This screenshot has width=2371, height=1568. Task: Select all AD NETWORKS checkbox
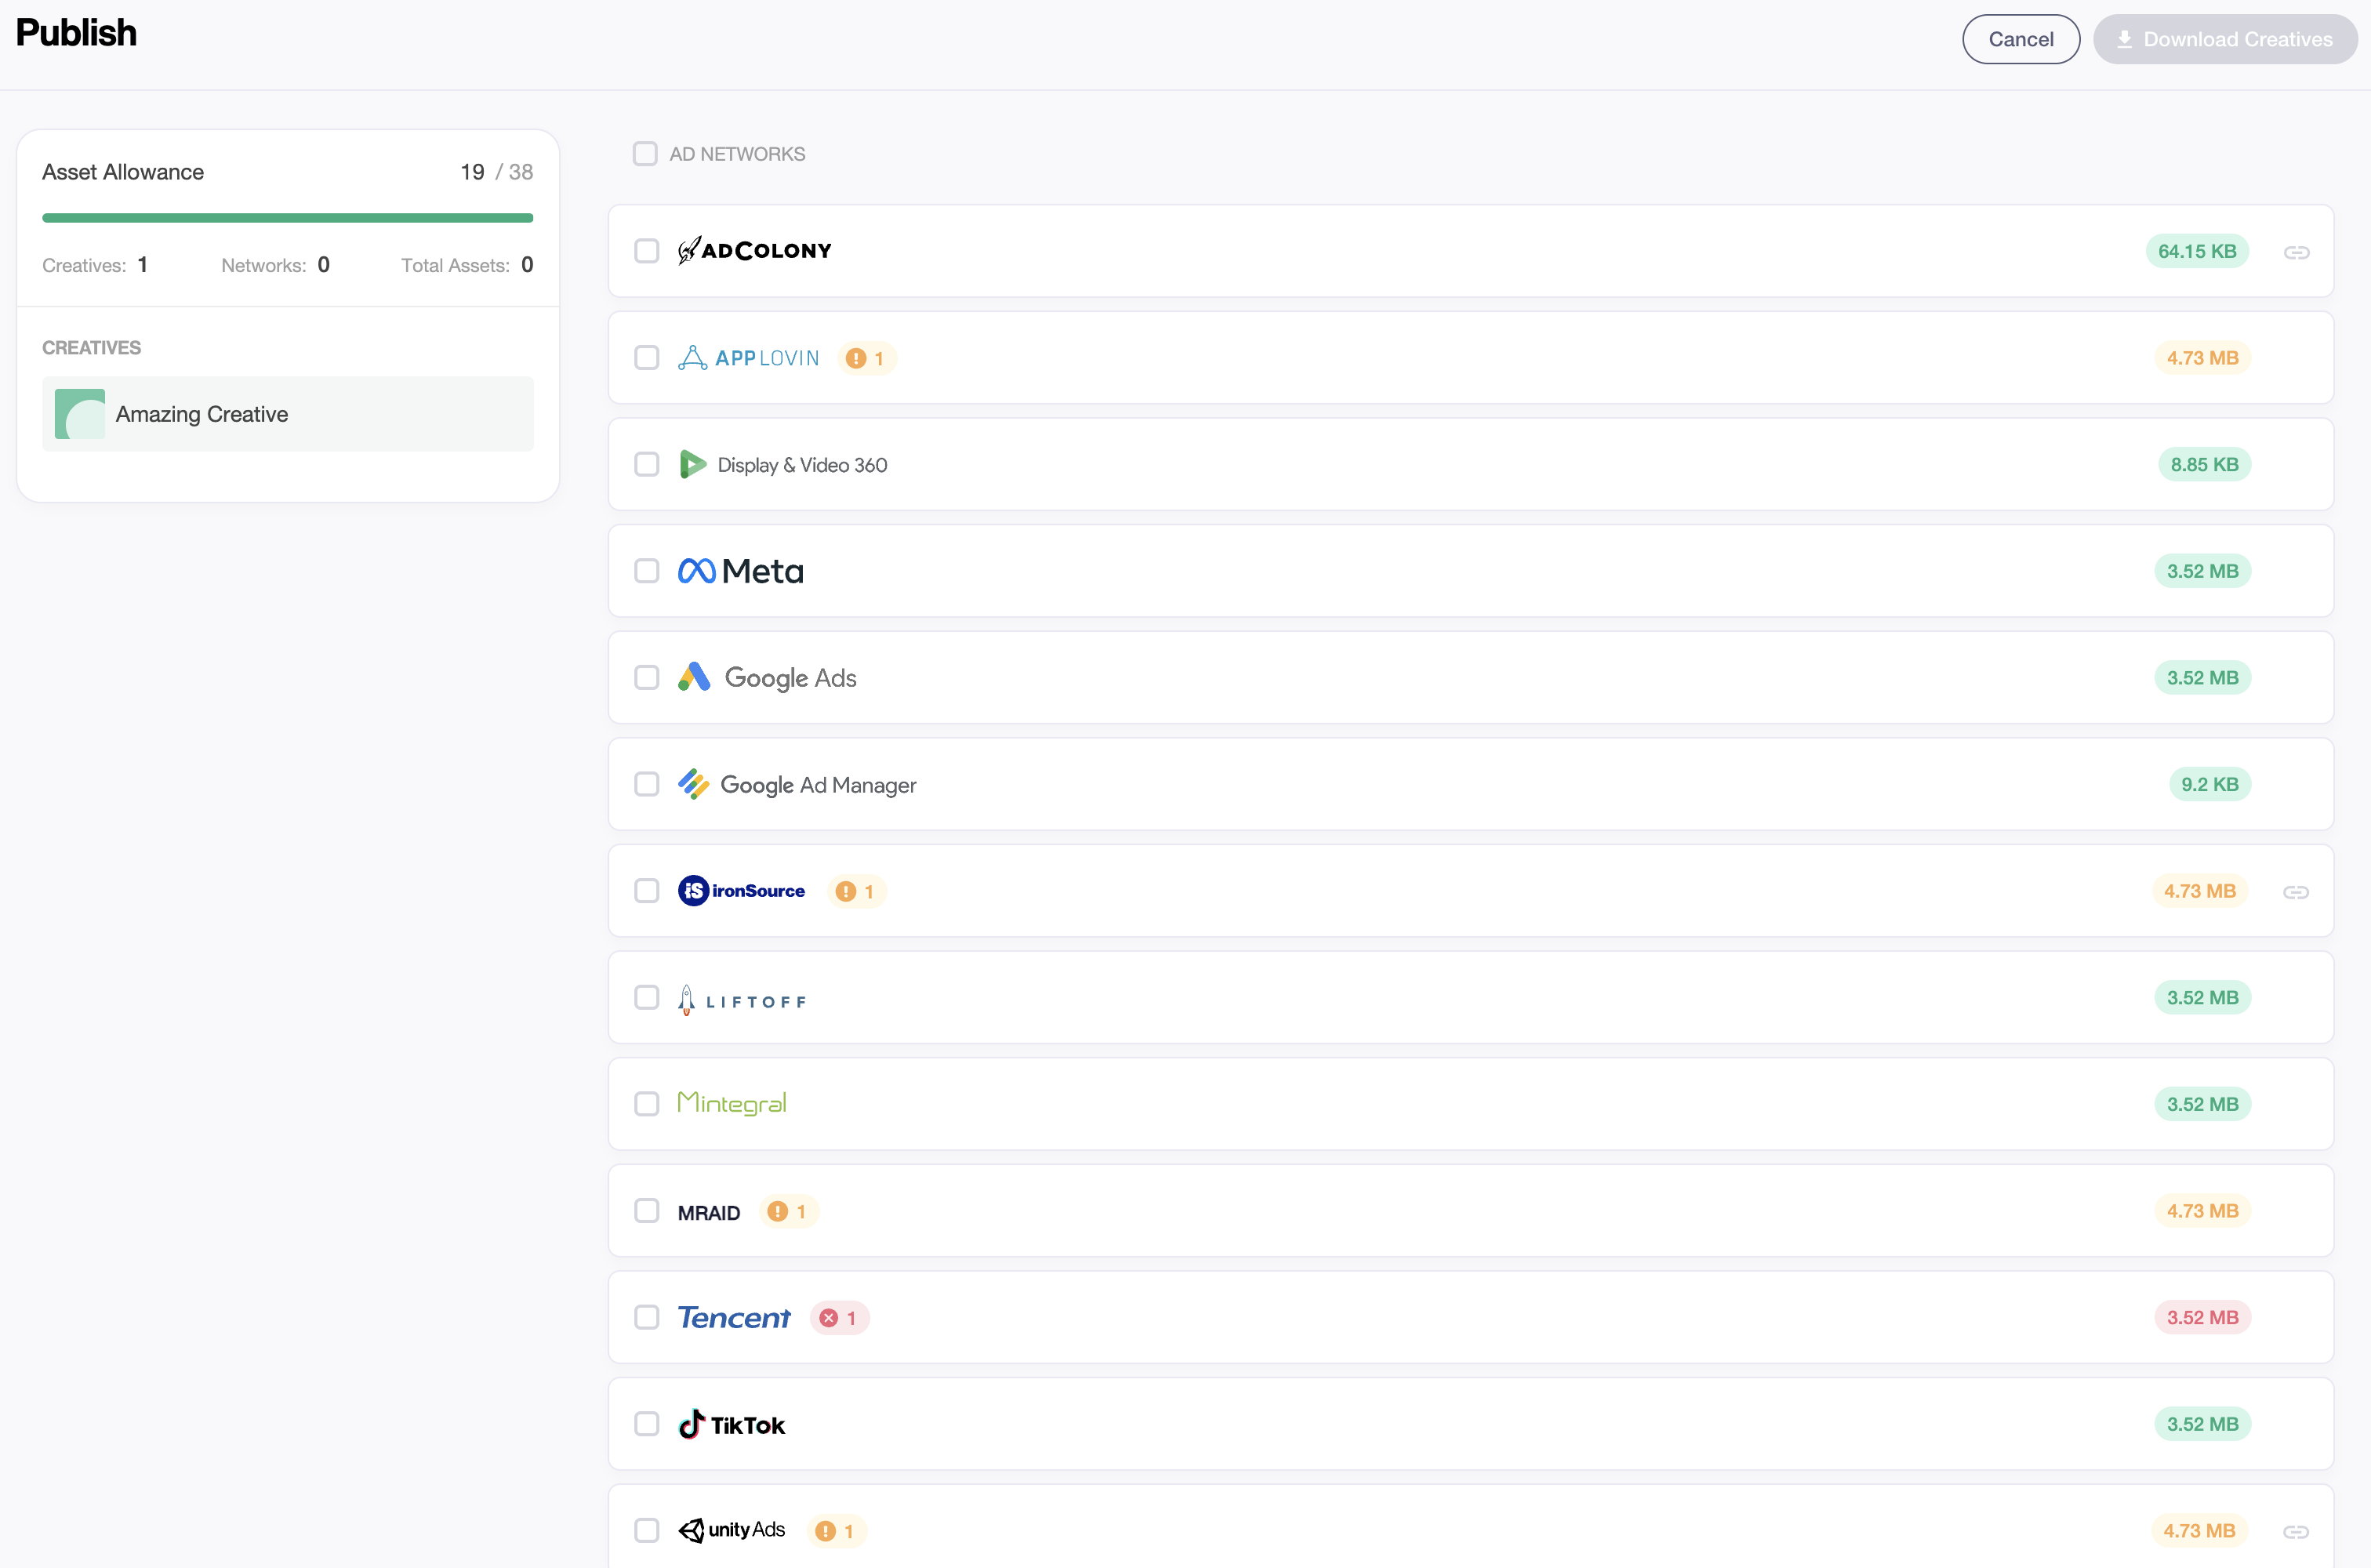pyautogui.click(x=645, y=154)
